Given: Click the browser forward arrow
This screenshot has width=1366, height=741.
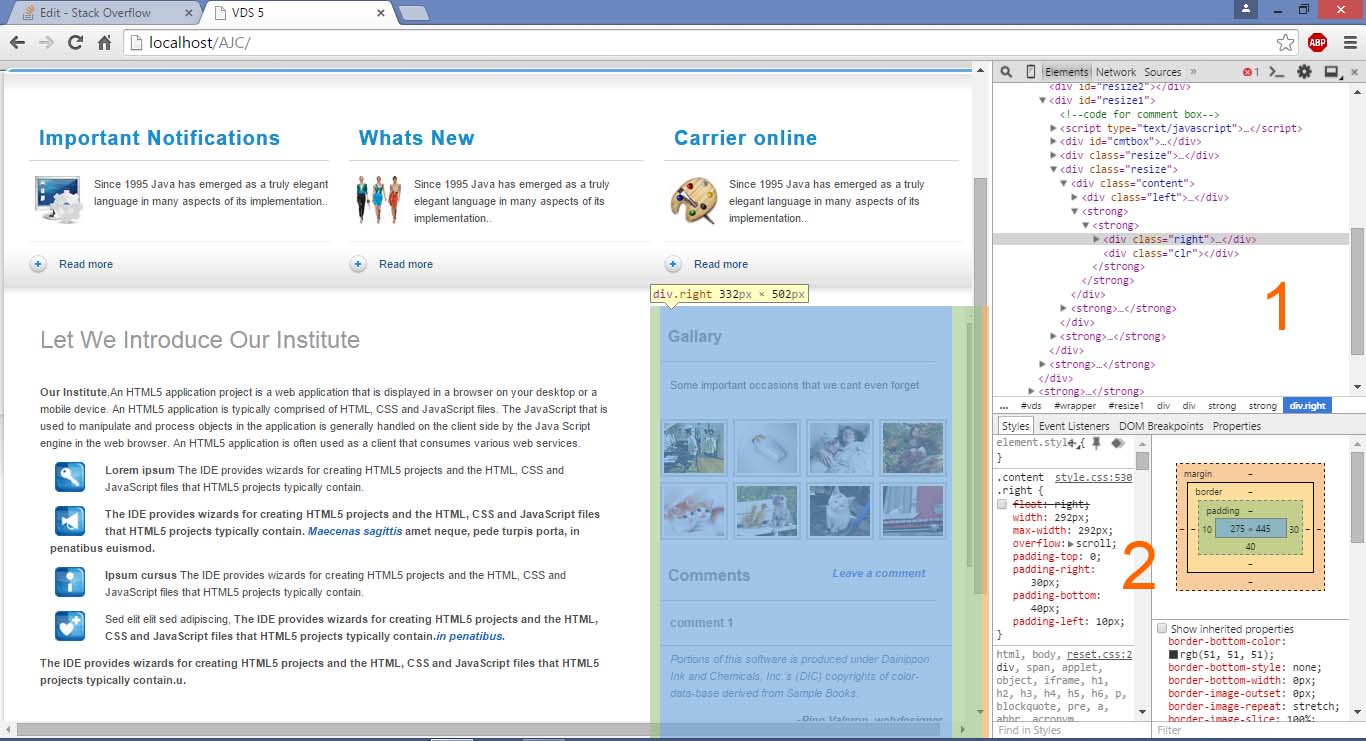Looking at the screenshot, I should coord(46,43).
